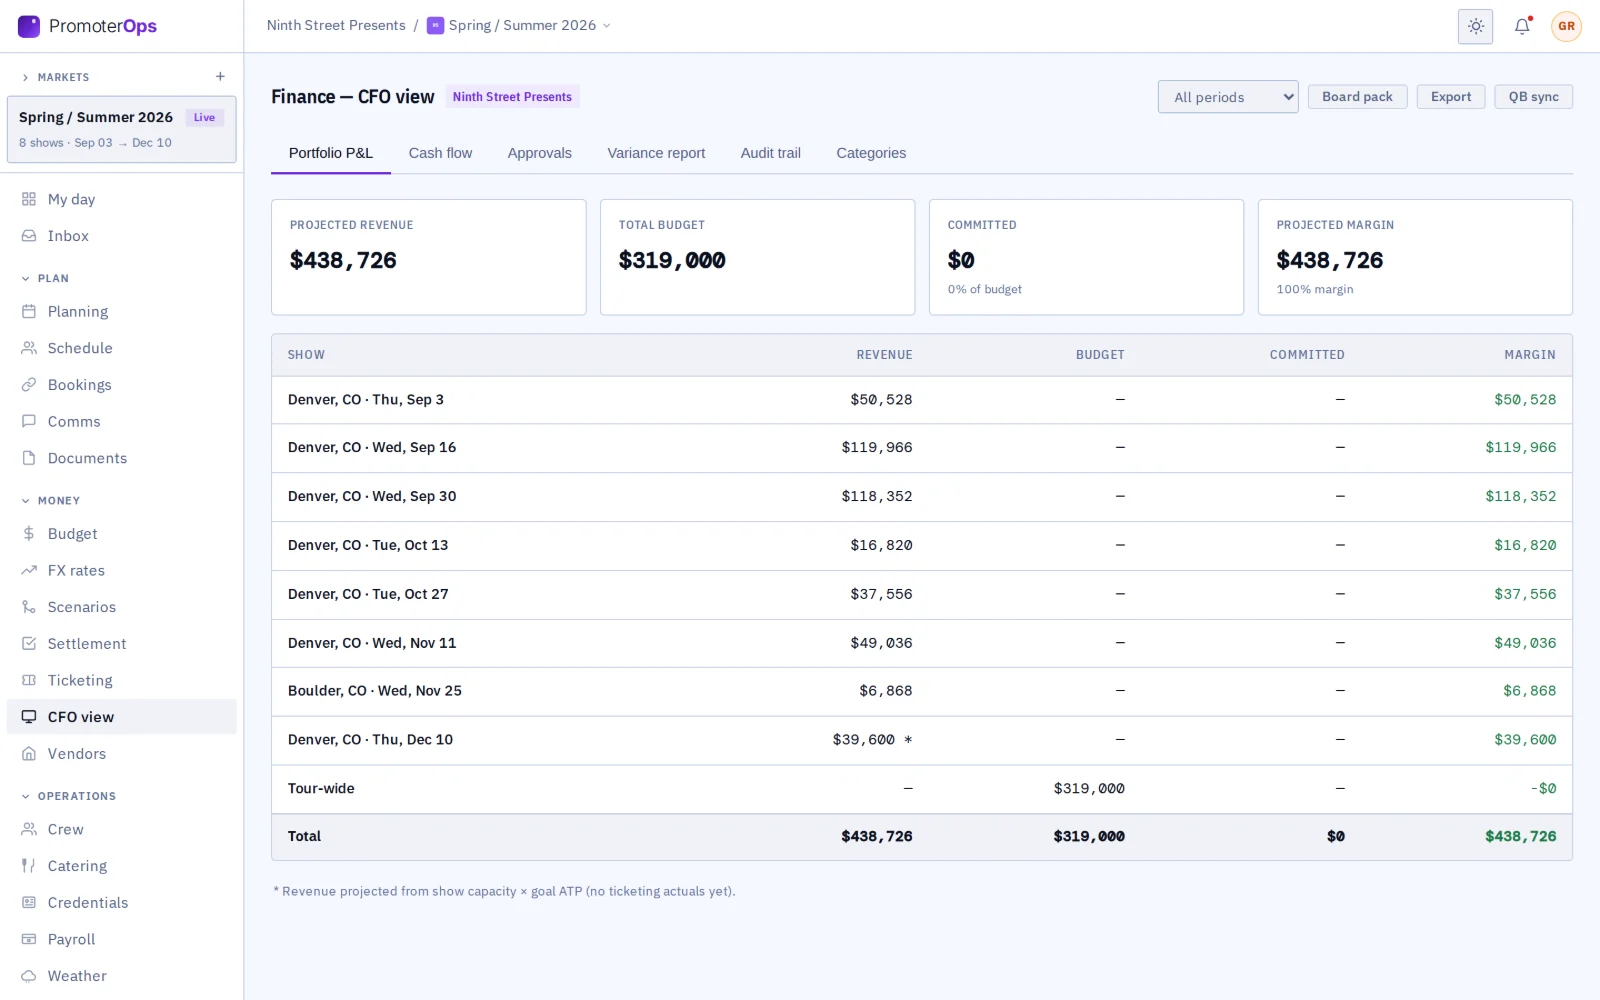Image resolution: width=1600 pixels, height=1000 pixels.
Task: Open the Audit trail tab
Action: (x=771, y=153)
